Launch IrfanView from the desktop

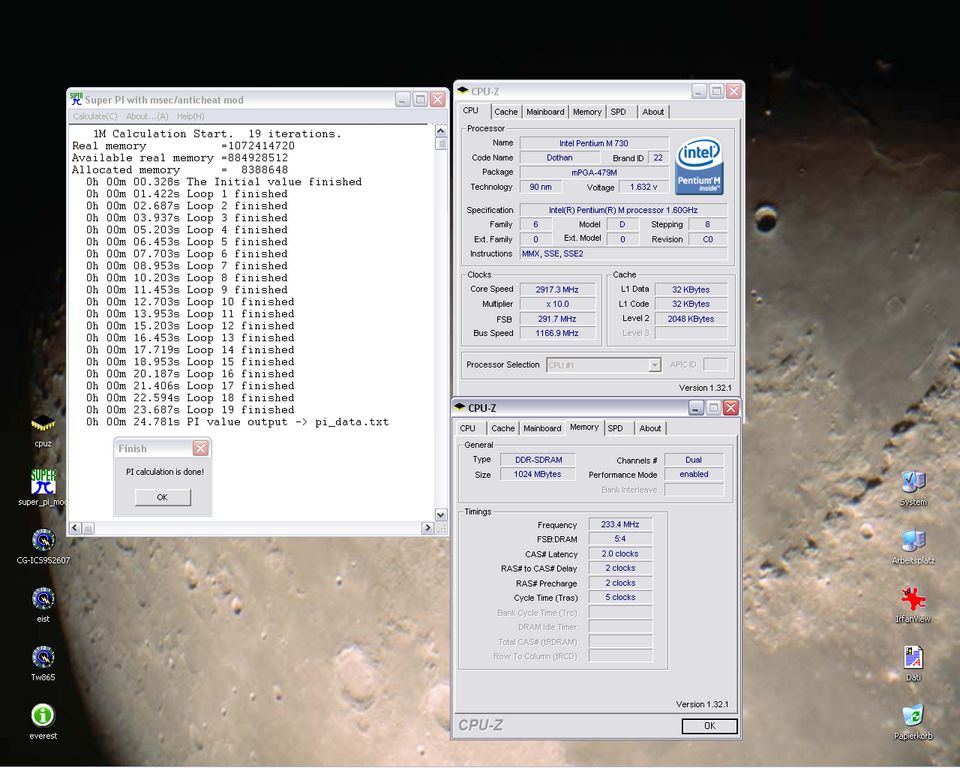pos(913,605)
